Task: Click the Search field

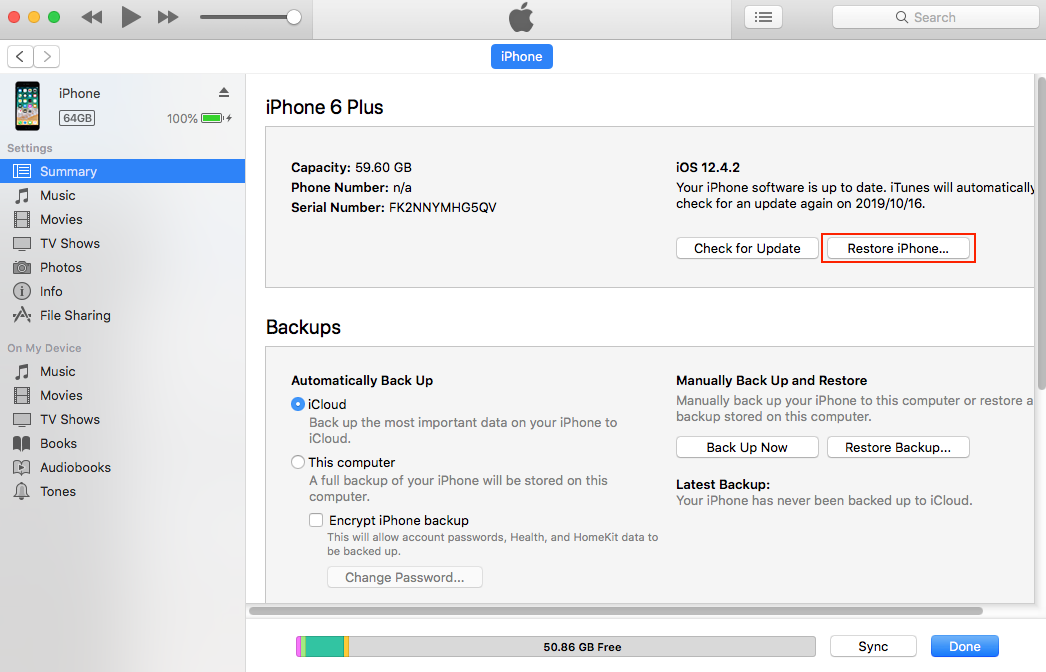Action: pos(935,17)
